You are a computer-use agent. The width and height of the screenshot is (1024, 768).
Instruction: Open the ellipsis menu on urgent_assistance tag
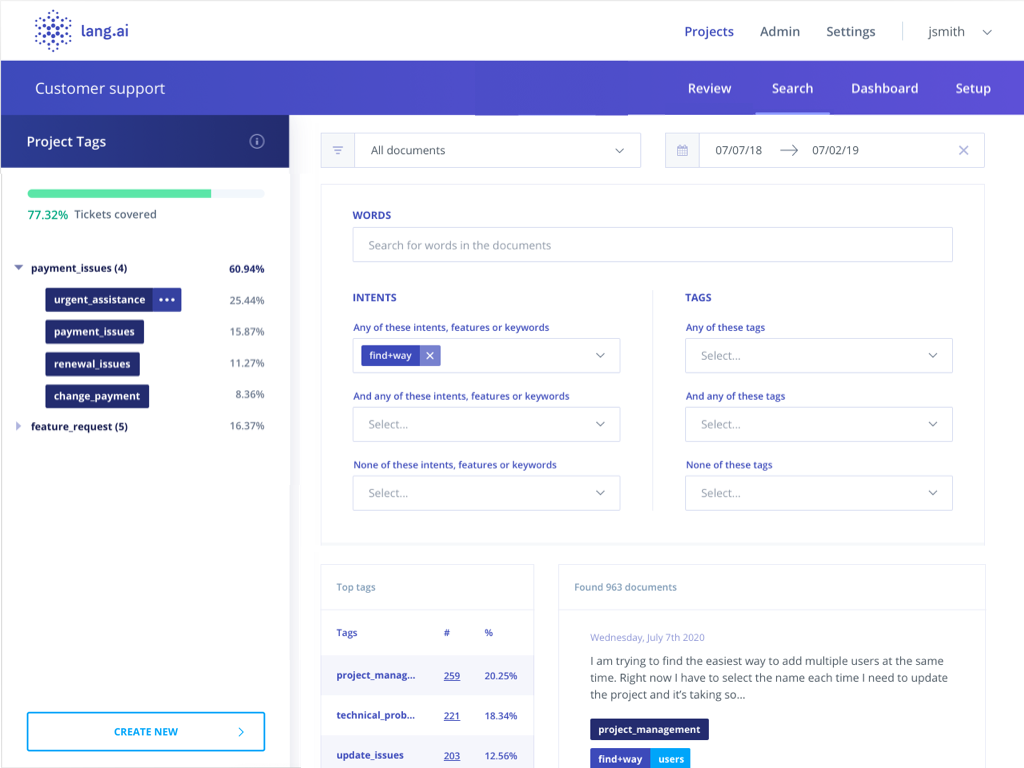click(x=167, y=299)
